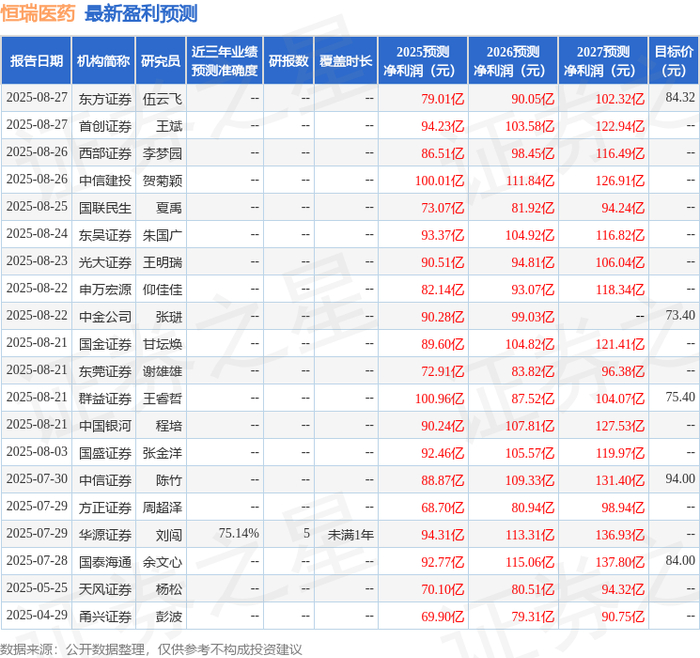700x658 pixels.
Task: Click researcher name 王明瑞
Action: tap(162, 262)
